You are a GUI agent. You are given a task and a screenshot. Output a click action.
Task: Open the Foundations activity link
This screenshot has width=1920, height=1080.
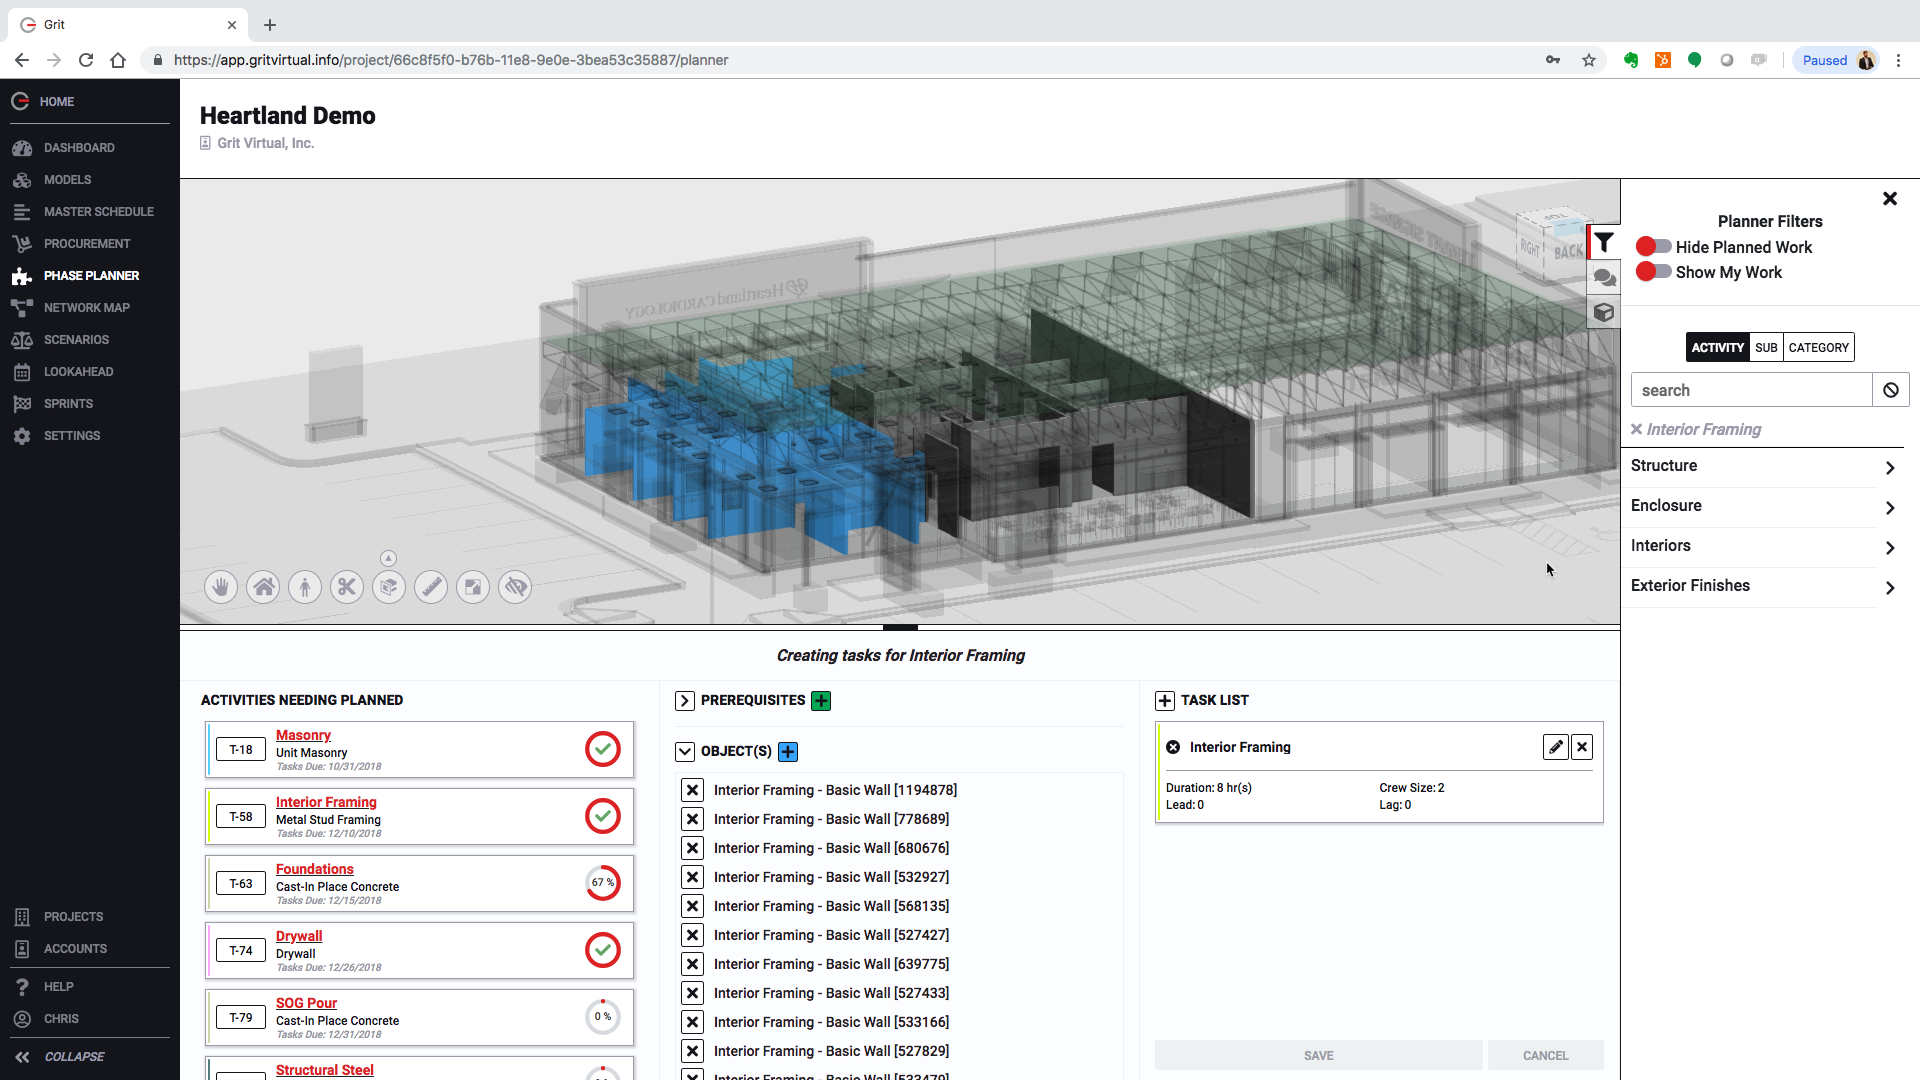[x=314, y=869]
